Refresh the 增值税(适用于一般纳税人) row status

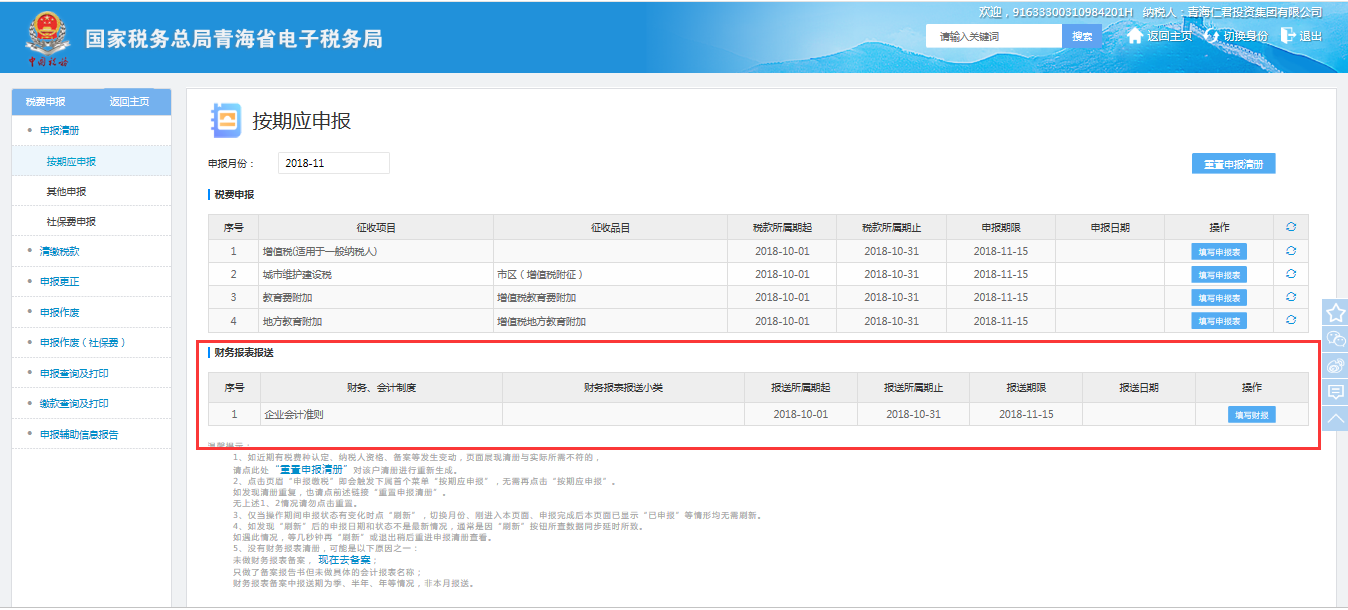click(1290, 250)
